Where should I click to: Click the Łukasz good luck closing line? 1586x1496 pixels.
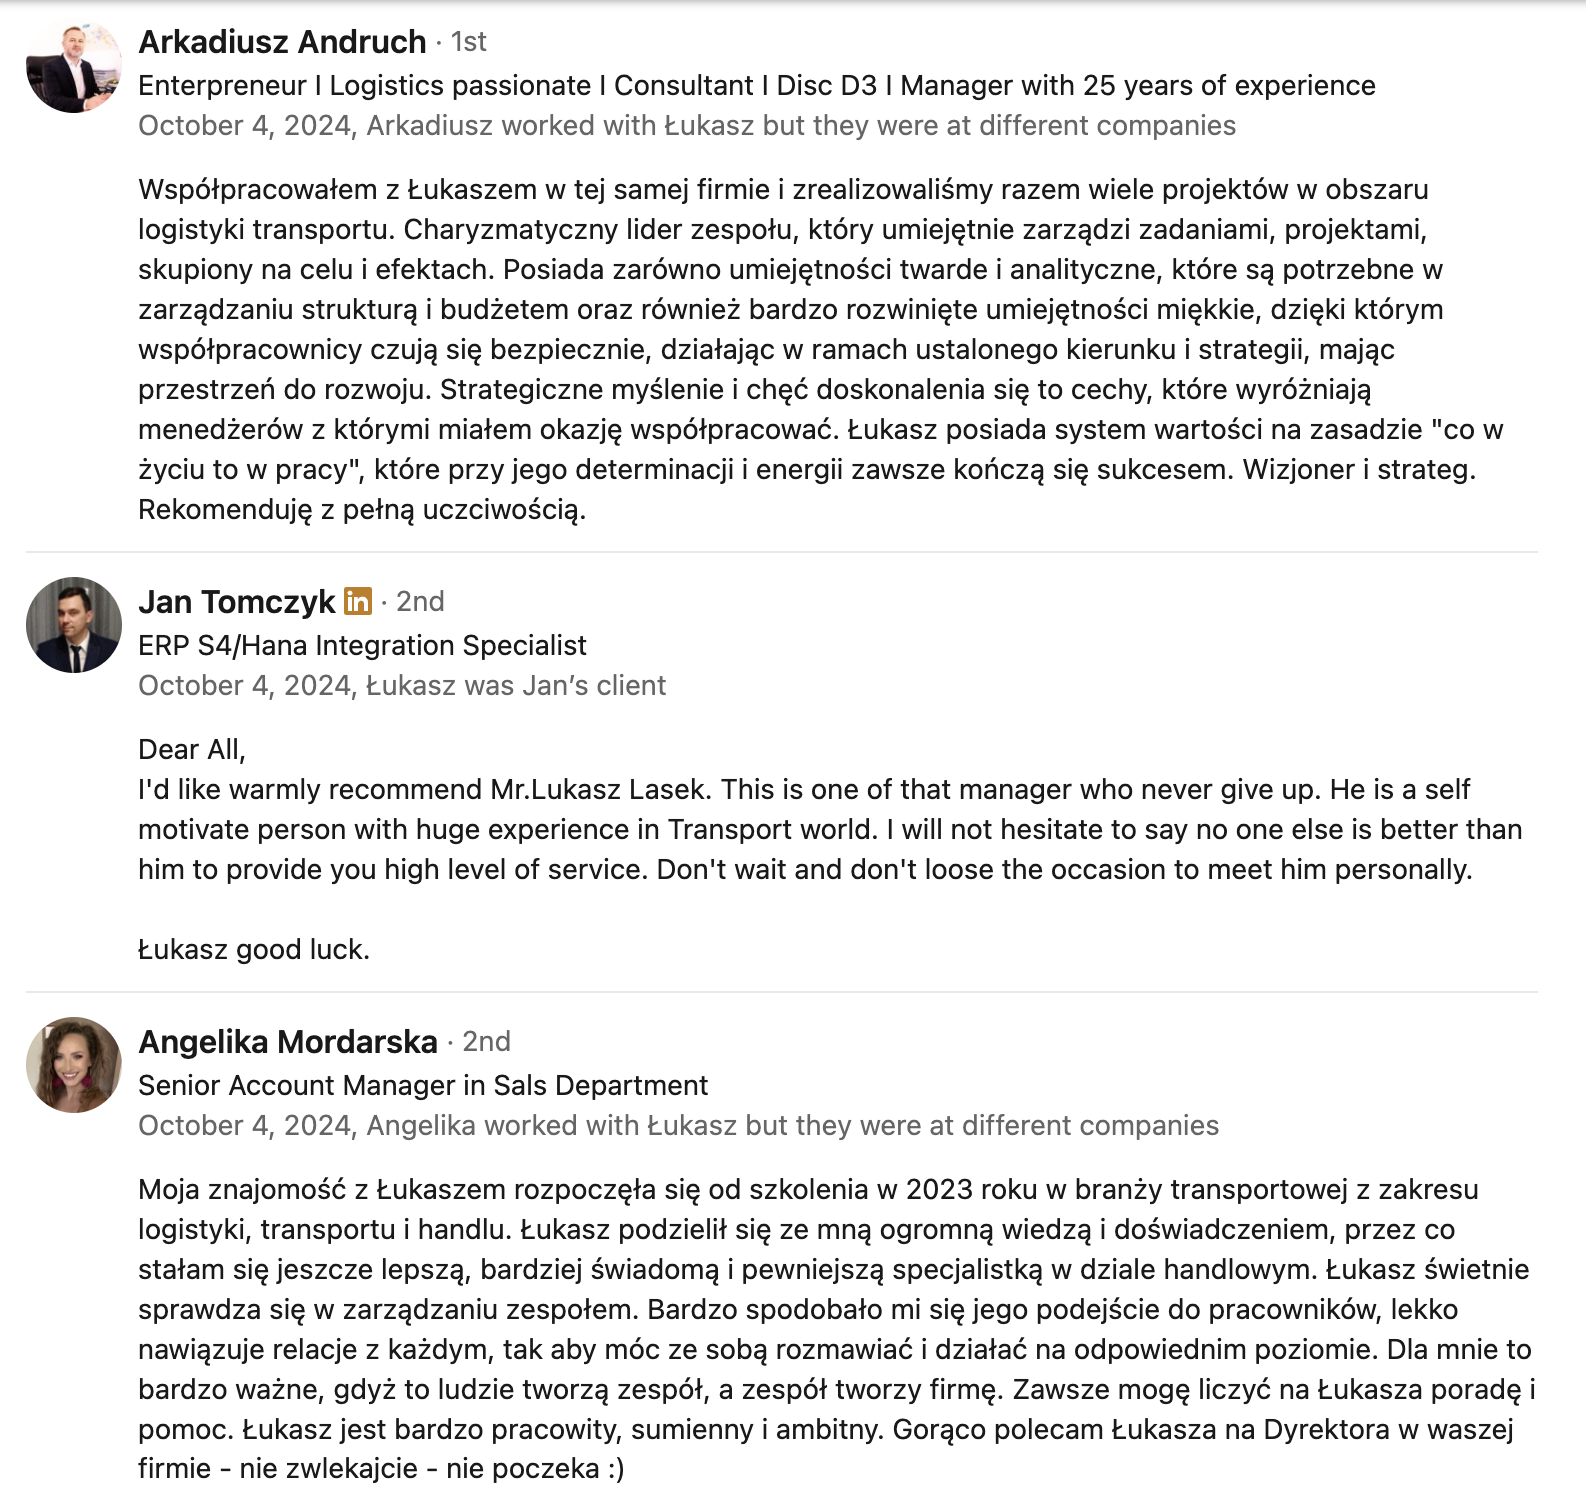[x=254, y=950]
